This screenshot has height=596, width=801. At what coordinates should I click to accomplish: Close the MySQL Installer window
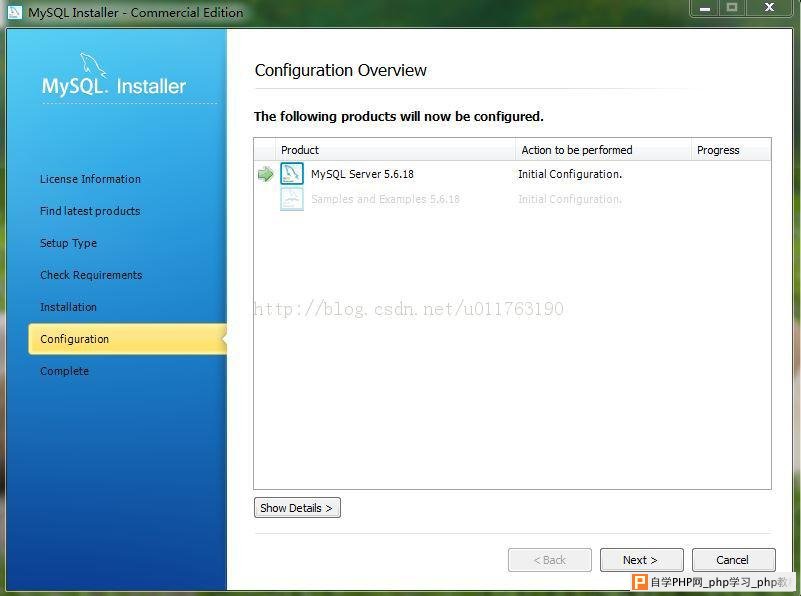769,8
